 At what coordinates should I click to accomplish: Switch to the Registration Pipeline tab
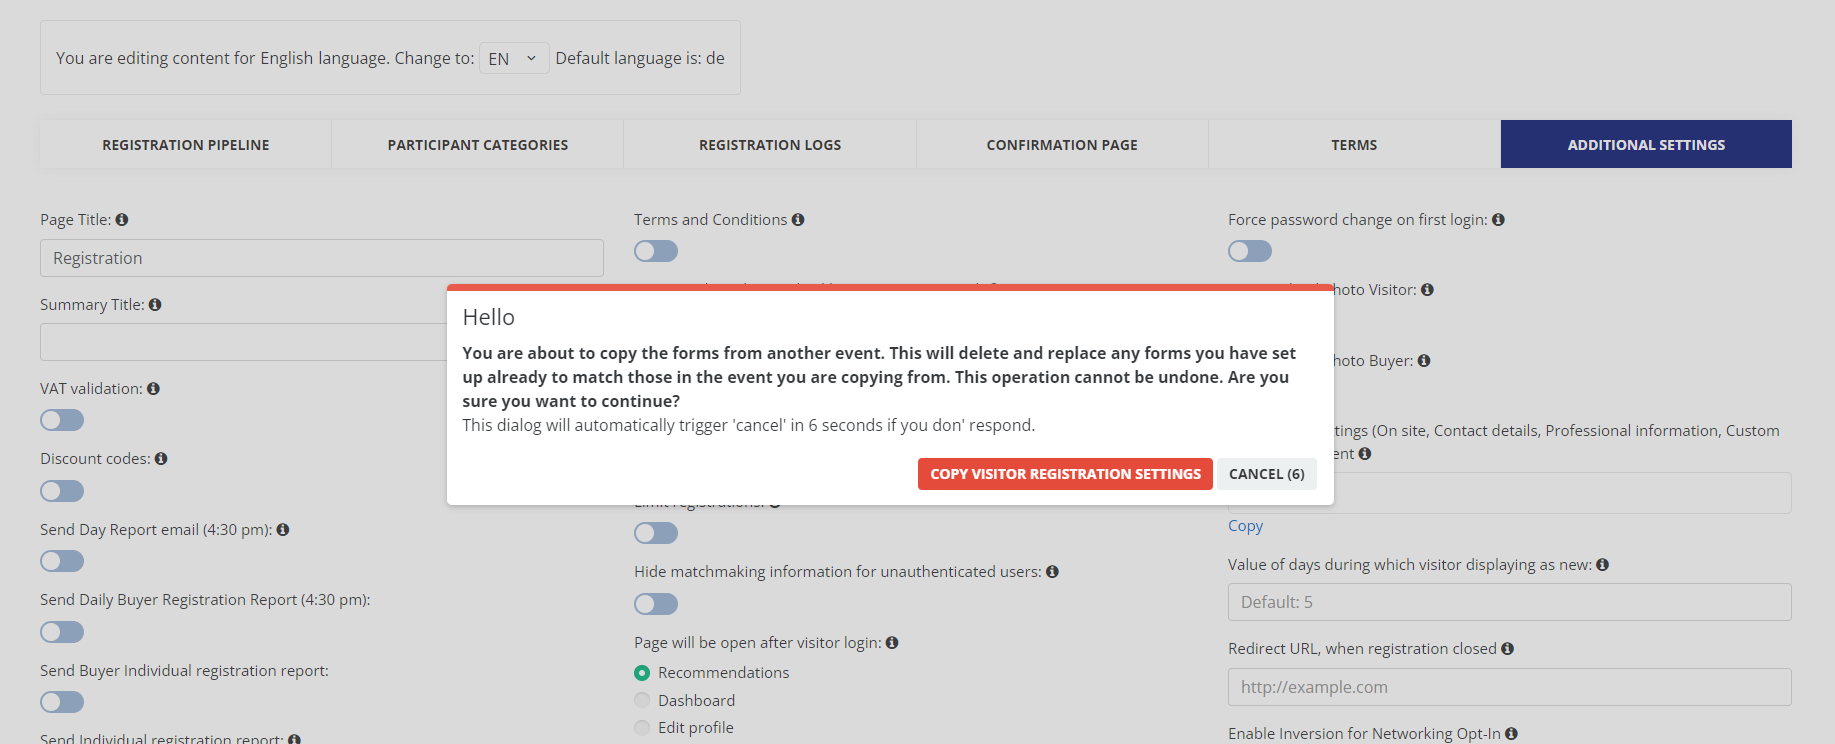186,145
